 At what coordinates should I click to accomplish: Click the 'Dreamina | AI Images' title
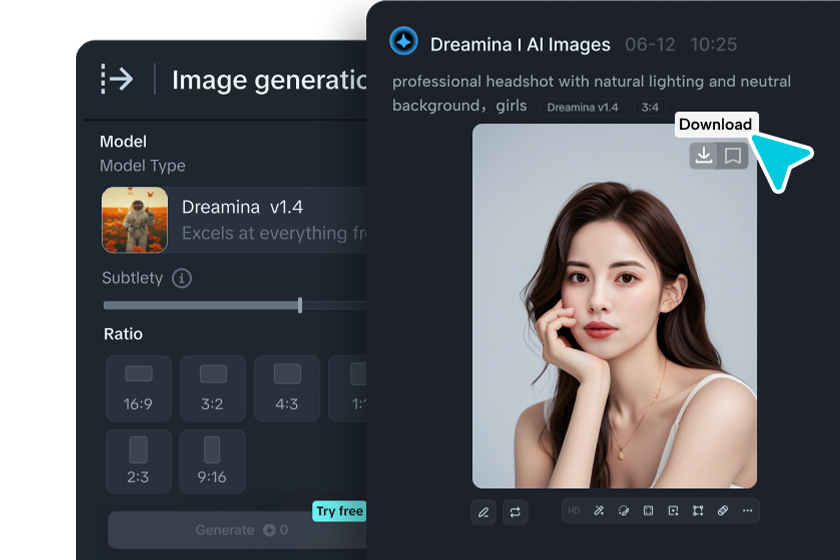[520, 44]
